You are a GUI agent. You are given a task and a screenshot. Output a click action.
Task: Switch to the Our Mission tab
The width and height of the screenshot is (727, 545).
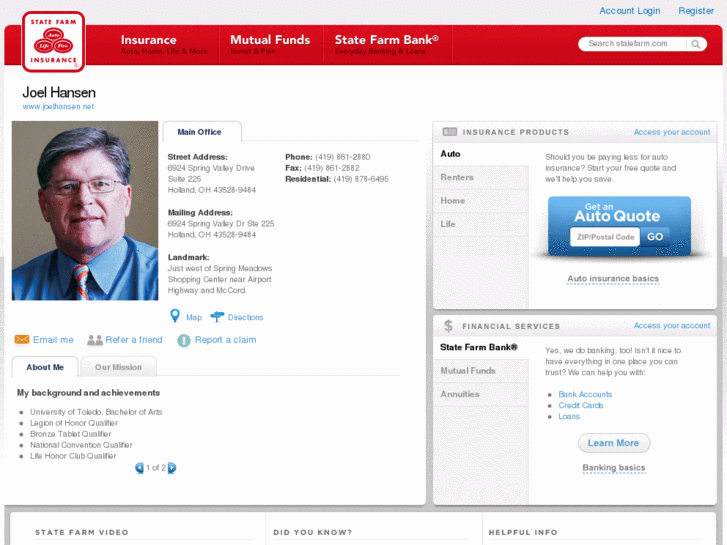point(118,367)
